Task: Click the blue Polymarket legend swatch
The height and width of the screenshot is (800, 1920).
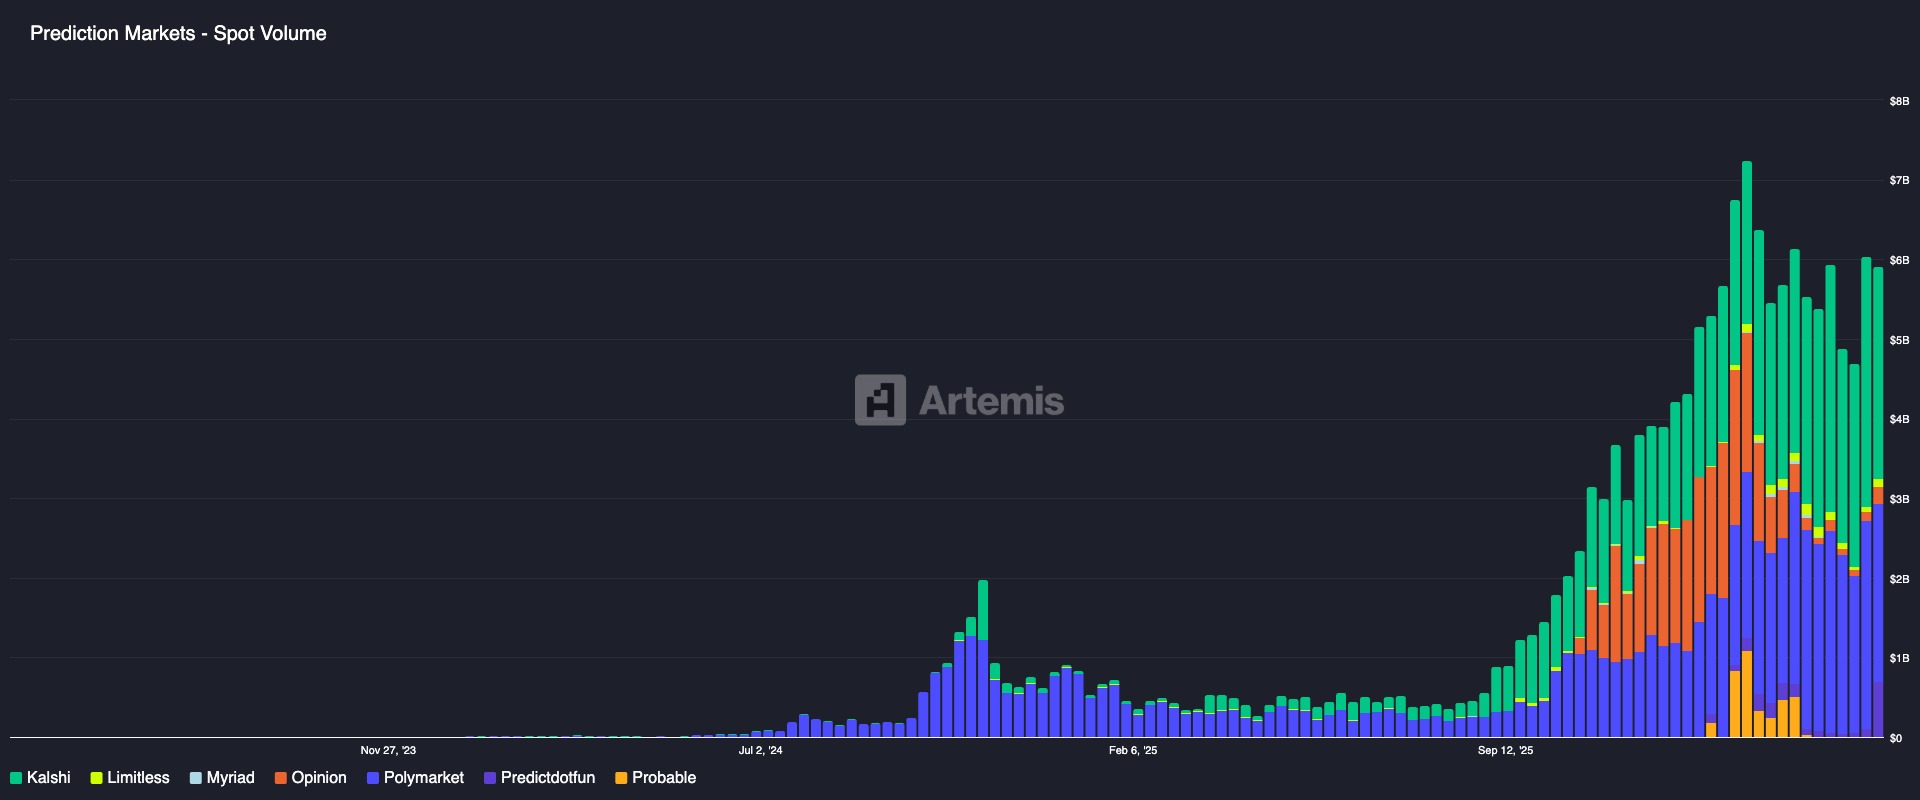Action: [x=373, y=778]
